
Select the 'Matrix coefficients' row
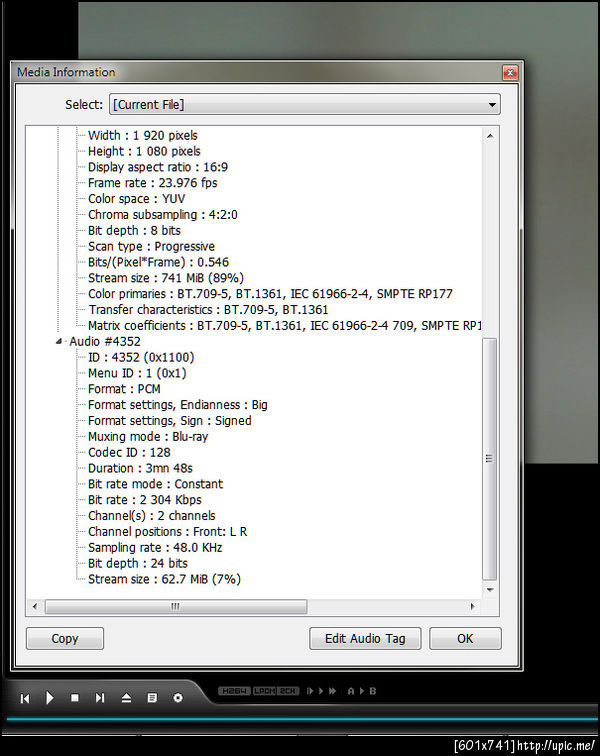pyautogui.click(x=285, y=326)
